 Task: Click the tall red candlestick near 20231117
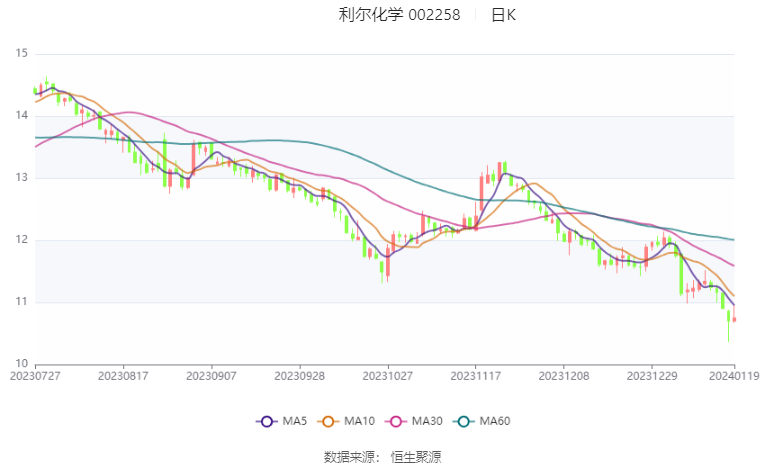pos(481,193)
